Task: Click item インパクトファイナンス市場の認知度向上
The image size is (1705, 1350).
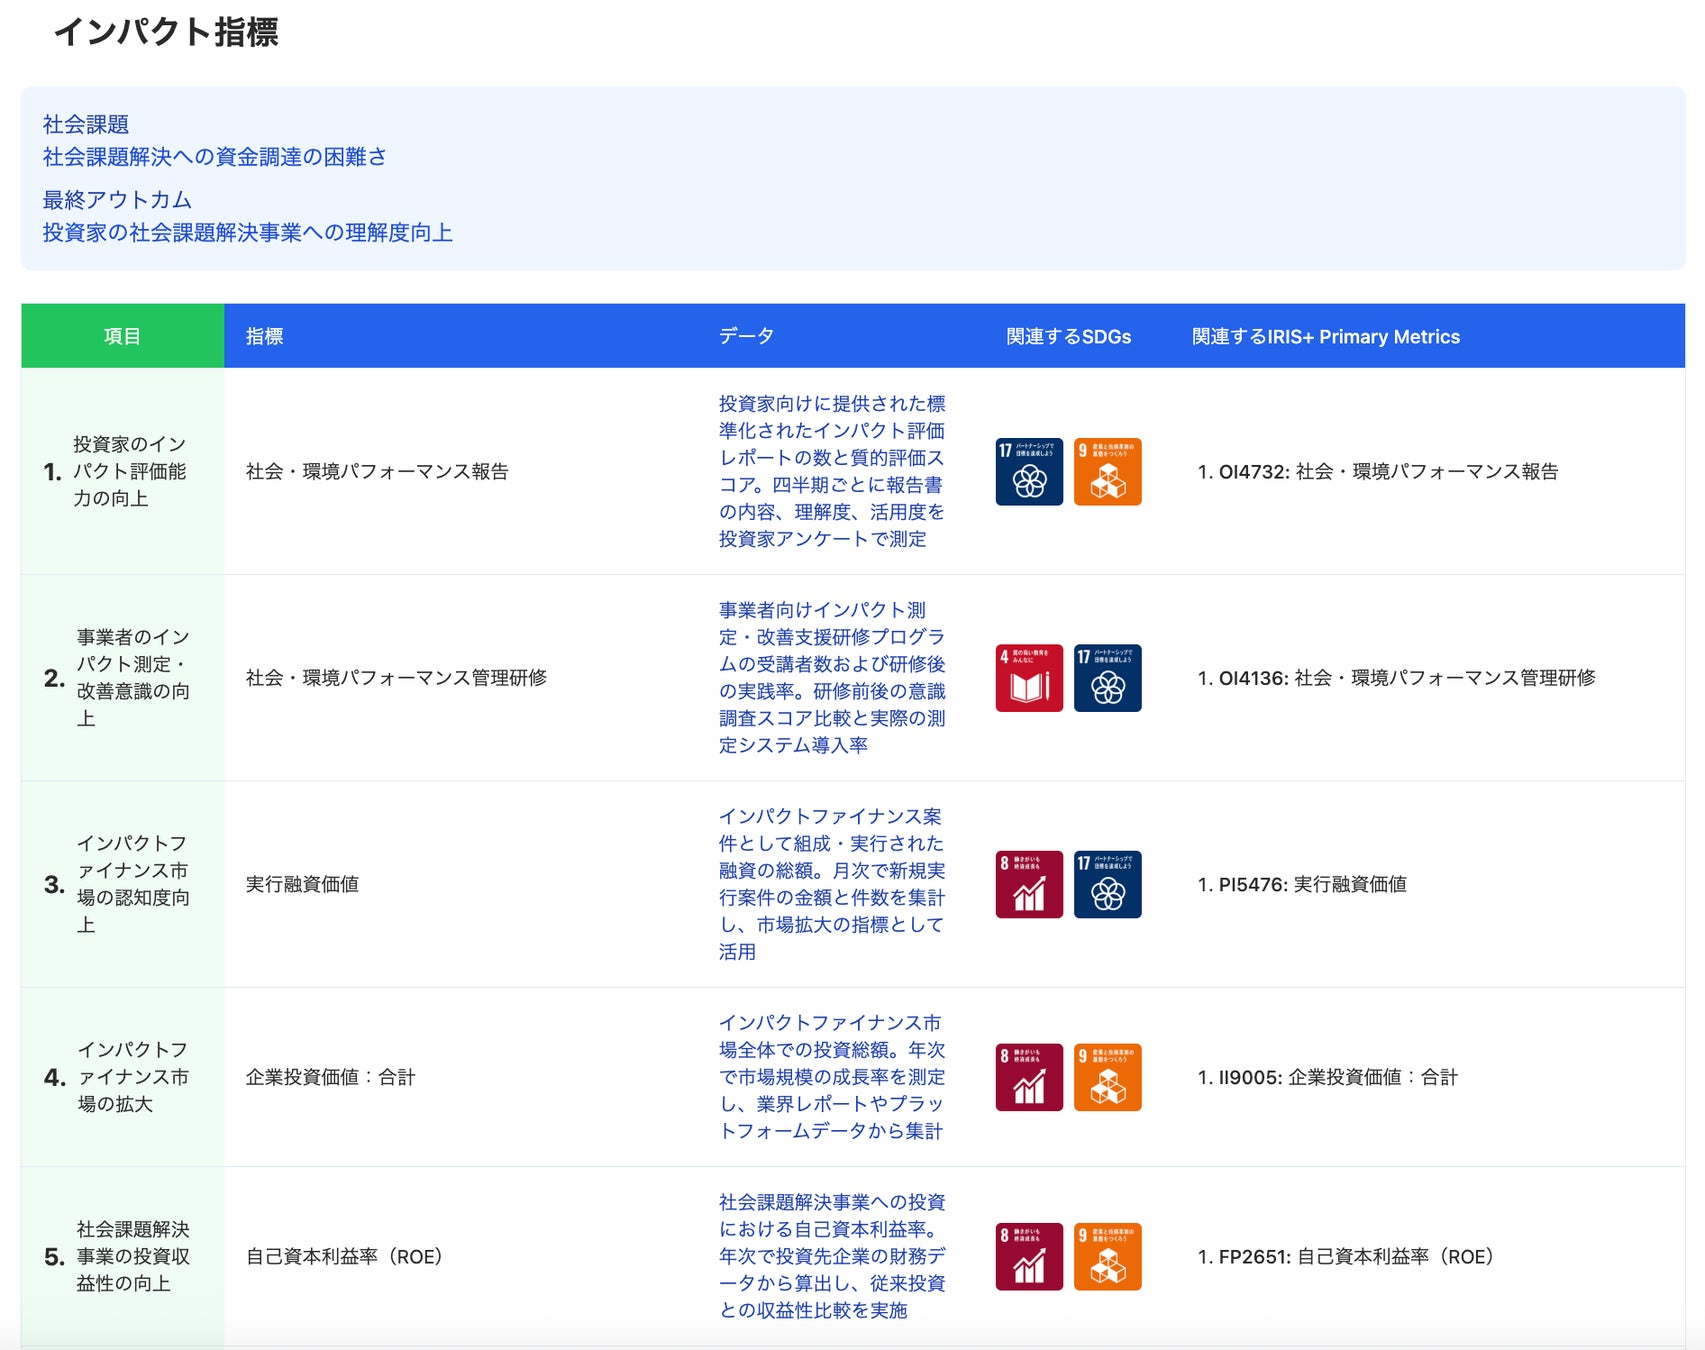Action: pos(133,884)
